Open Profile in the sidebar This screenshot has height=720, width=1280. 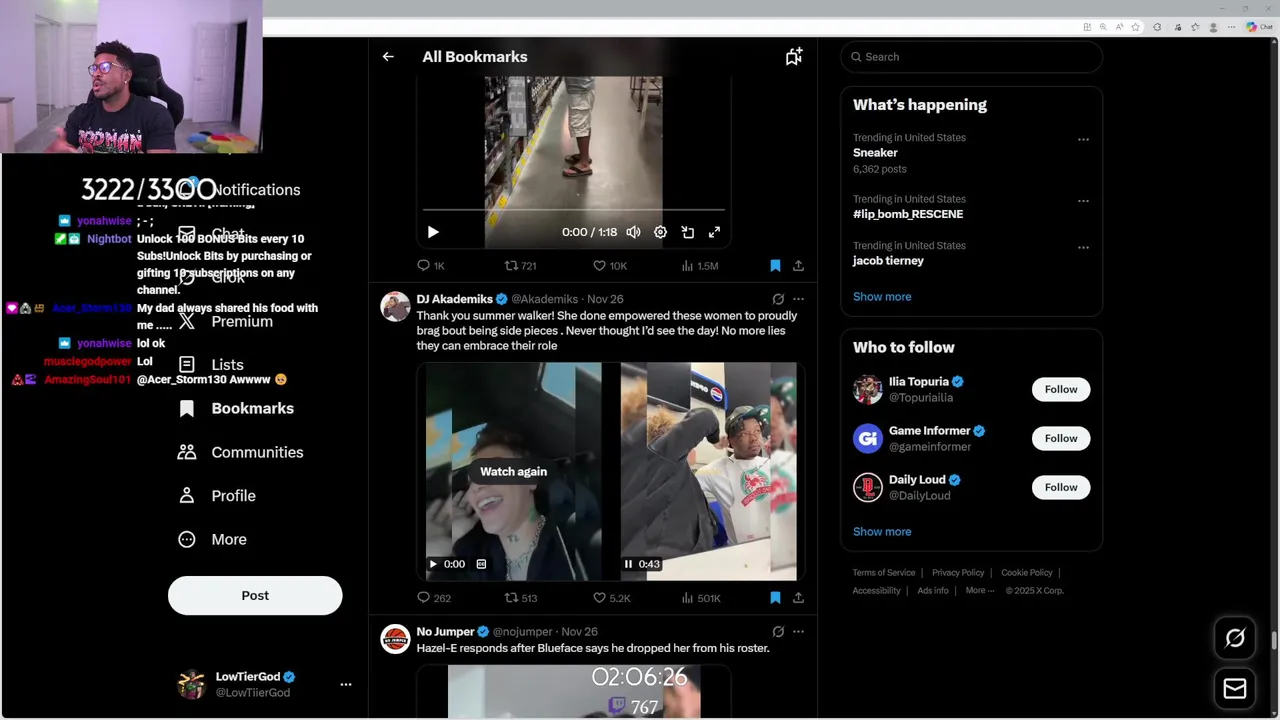coord(217,496)
